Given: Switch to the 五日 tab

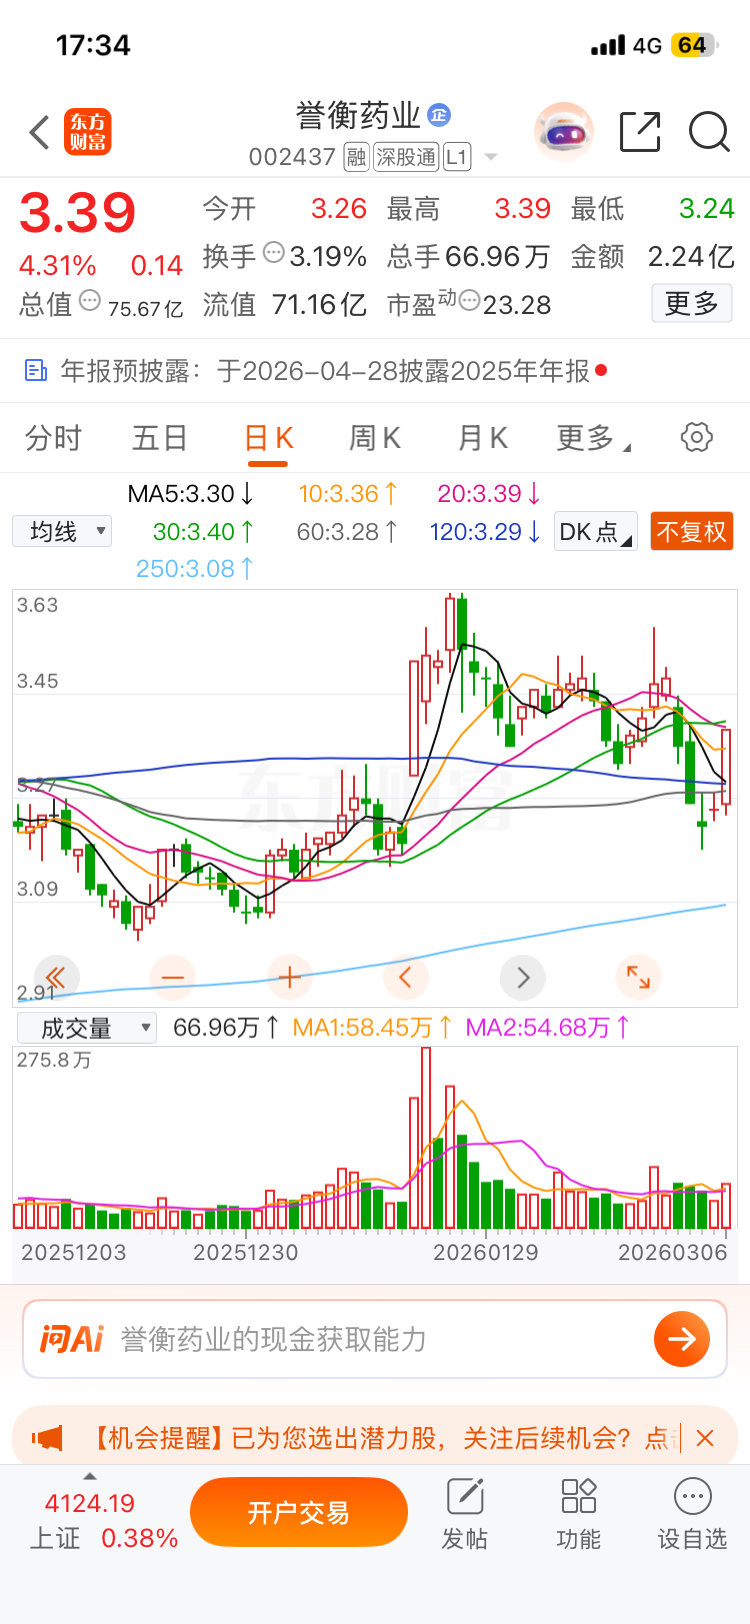Looking at the screenshot, I should click(160, 438).
